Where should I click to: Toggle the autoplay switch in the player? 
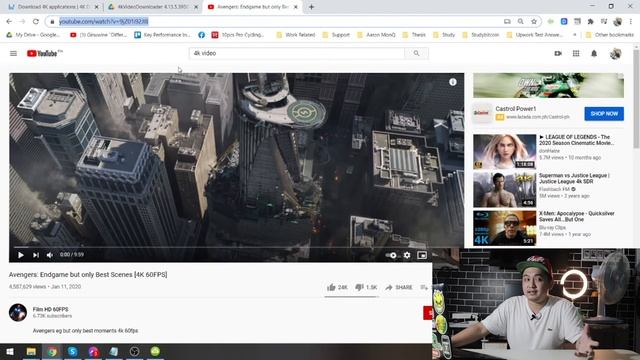[x=391, y=255]
